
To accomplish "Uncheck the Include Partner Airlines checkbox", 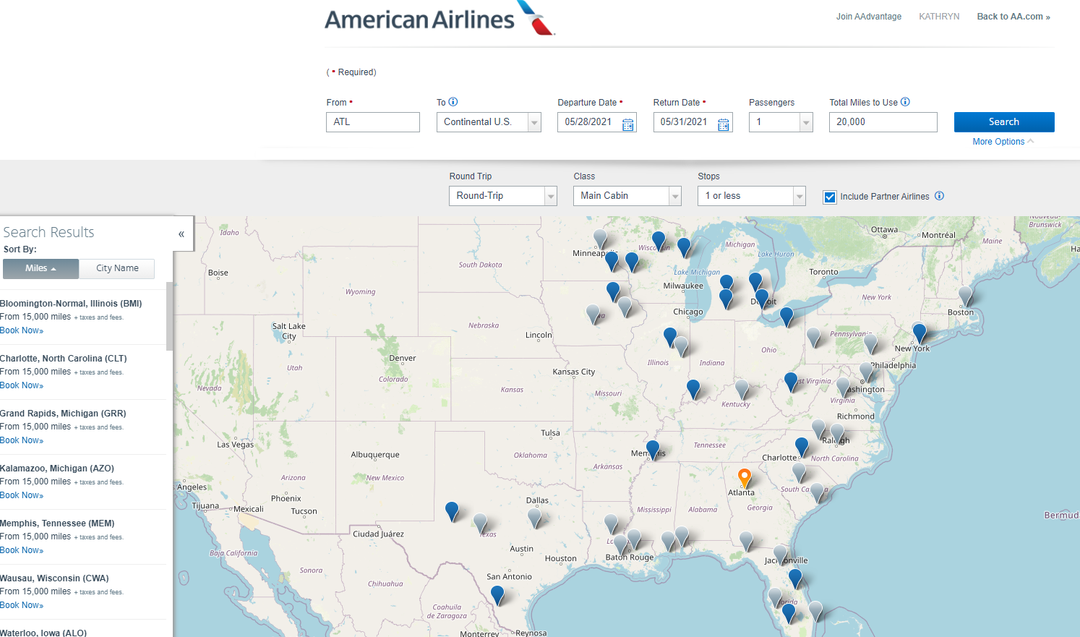I will (829, 196).
